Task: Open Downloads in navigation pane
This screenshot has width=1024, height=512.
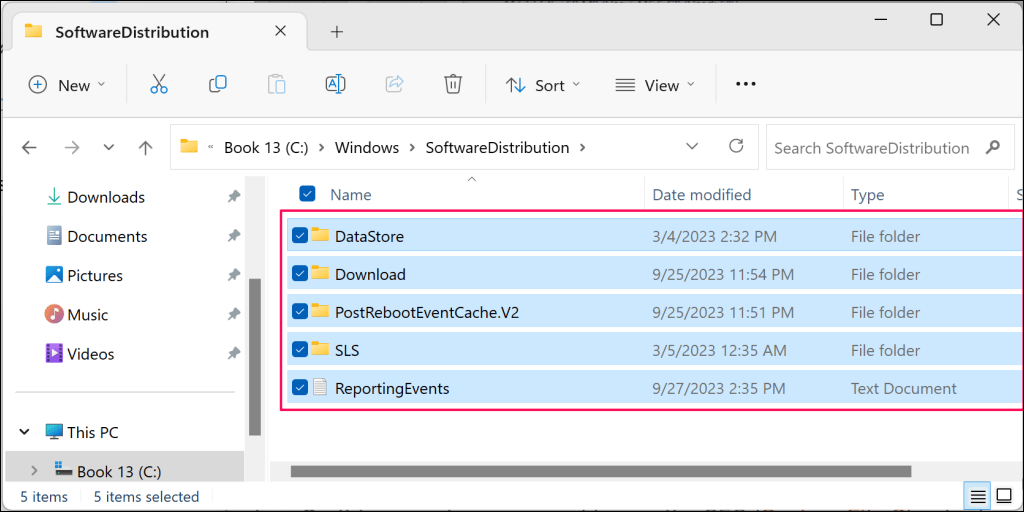Action: 106,197
